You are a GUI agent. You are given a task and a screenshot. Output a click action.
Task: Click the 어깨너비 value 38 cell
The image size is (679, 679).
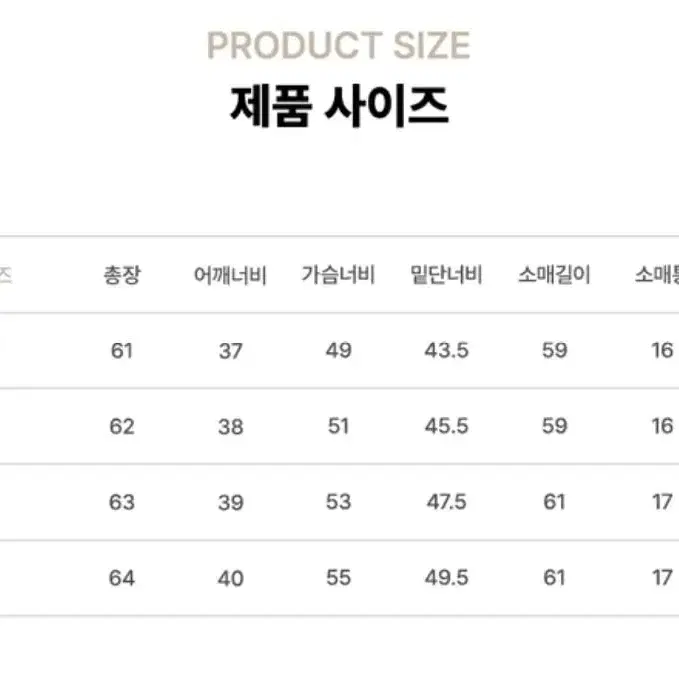click(230, 427)
